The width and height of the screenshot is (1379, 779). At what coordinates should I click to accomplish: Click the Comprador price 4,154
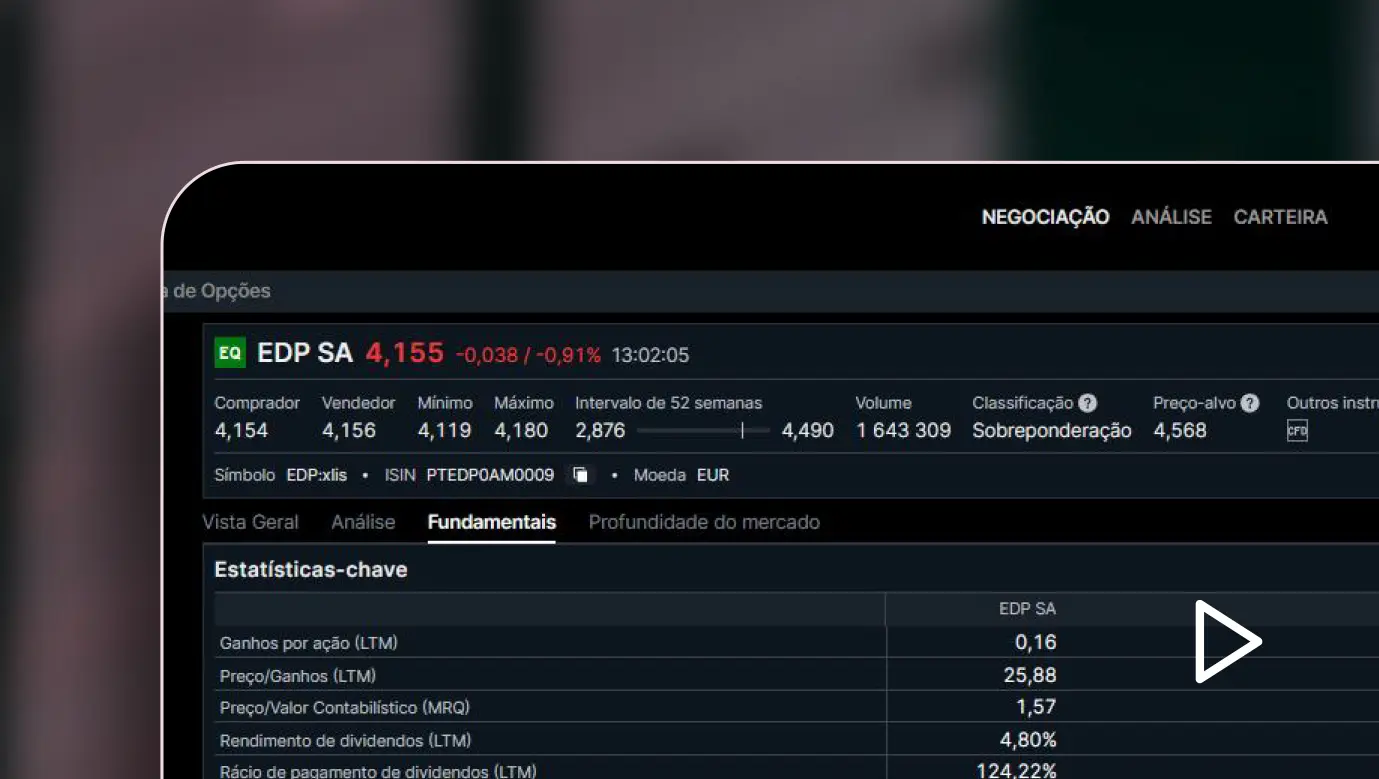pos(241,431)
